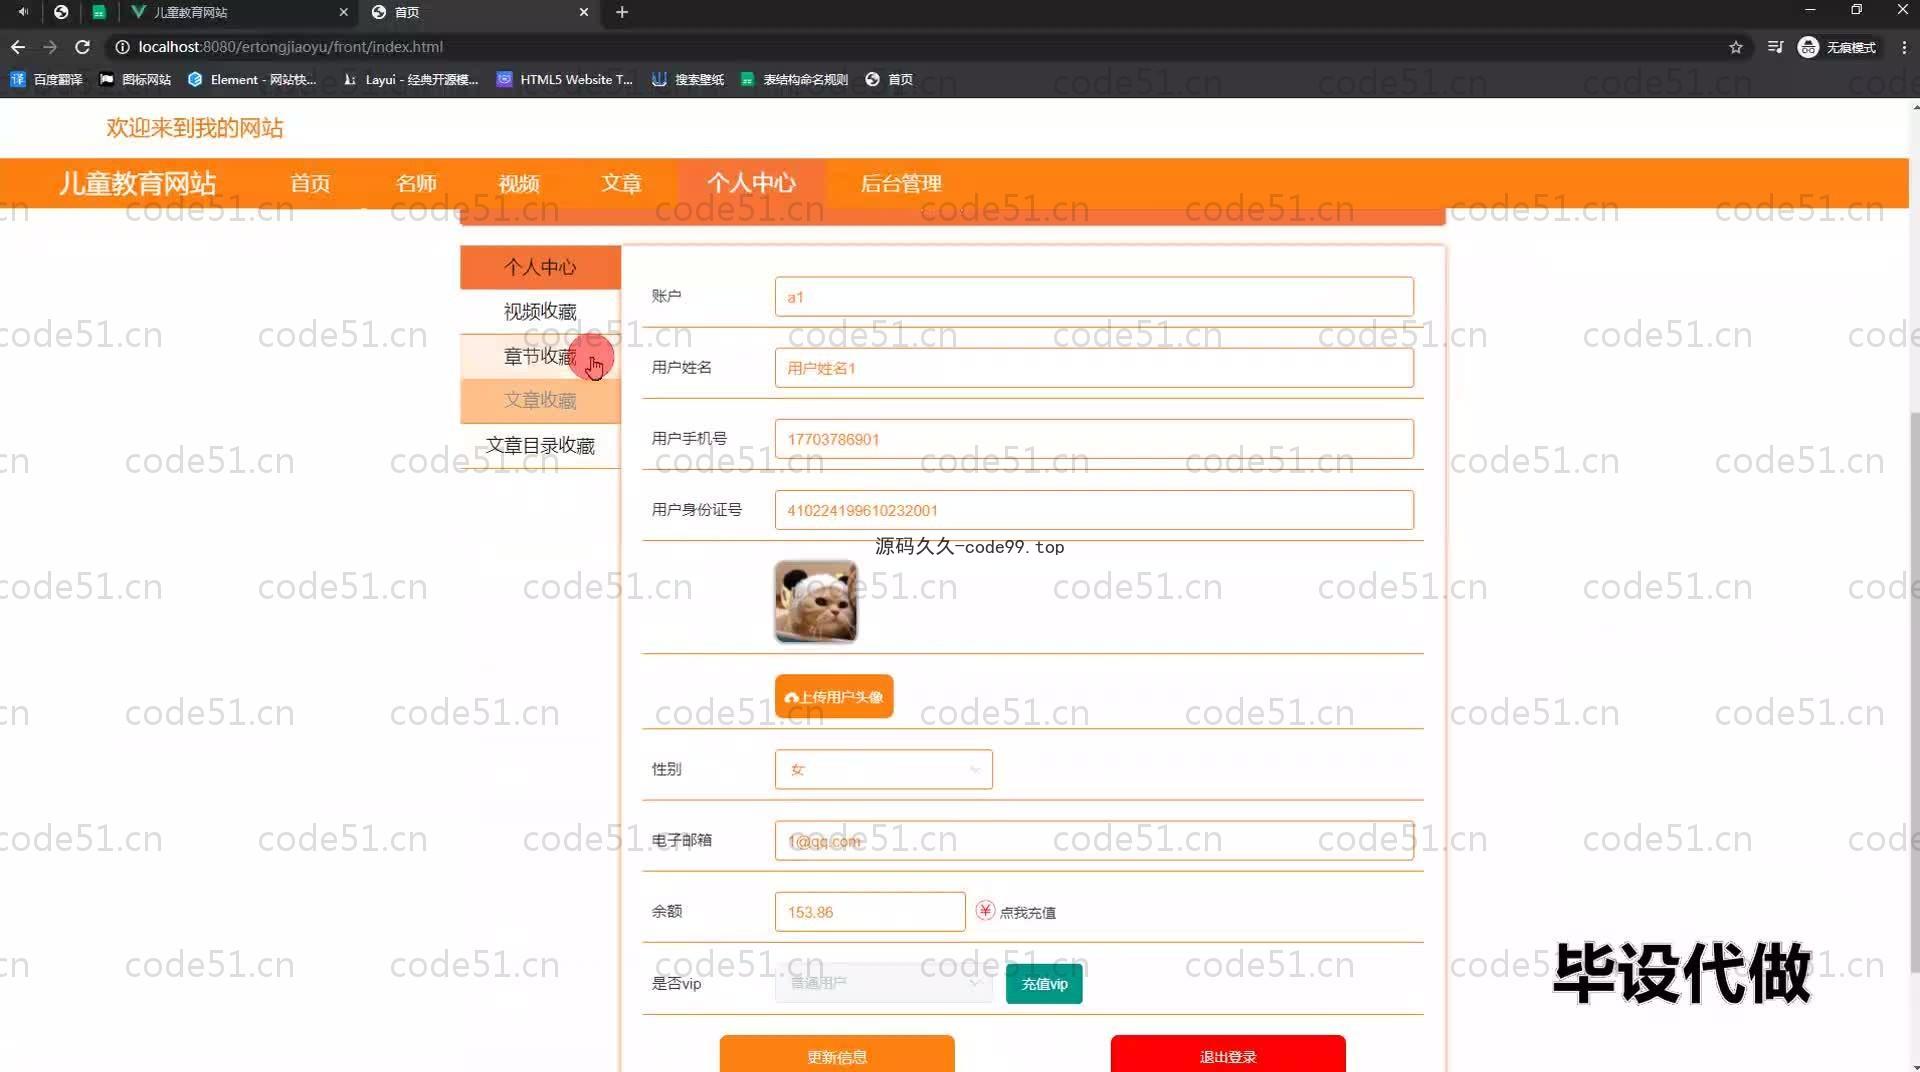1920x1072 pixels.
Task: Click the 点我充值 recharge link
Action: 1027,912
